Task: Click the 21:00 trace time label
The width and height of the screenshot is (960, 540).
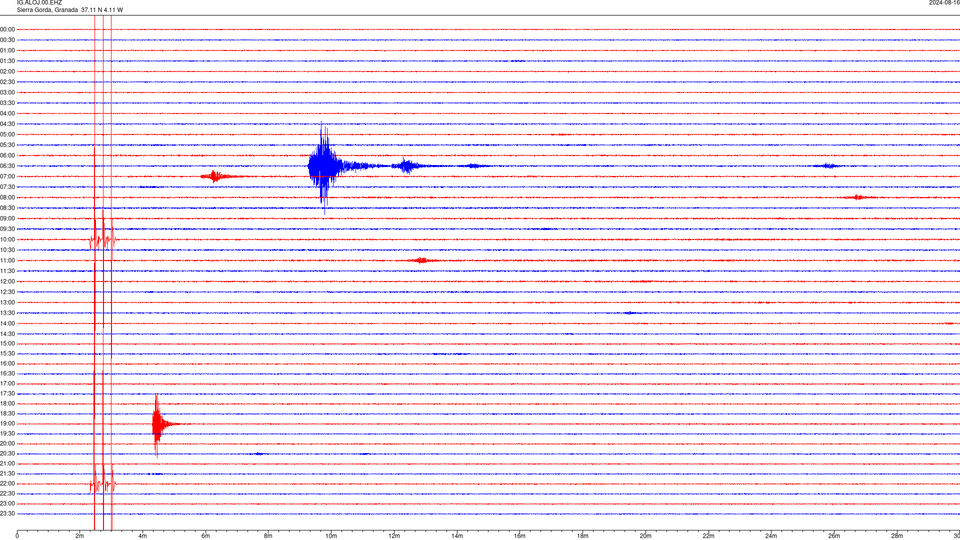Action: pos(7,463)
